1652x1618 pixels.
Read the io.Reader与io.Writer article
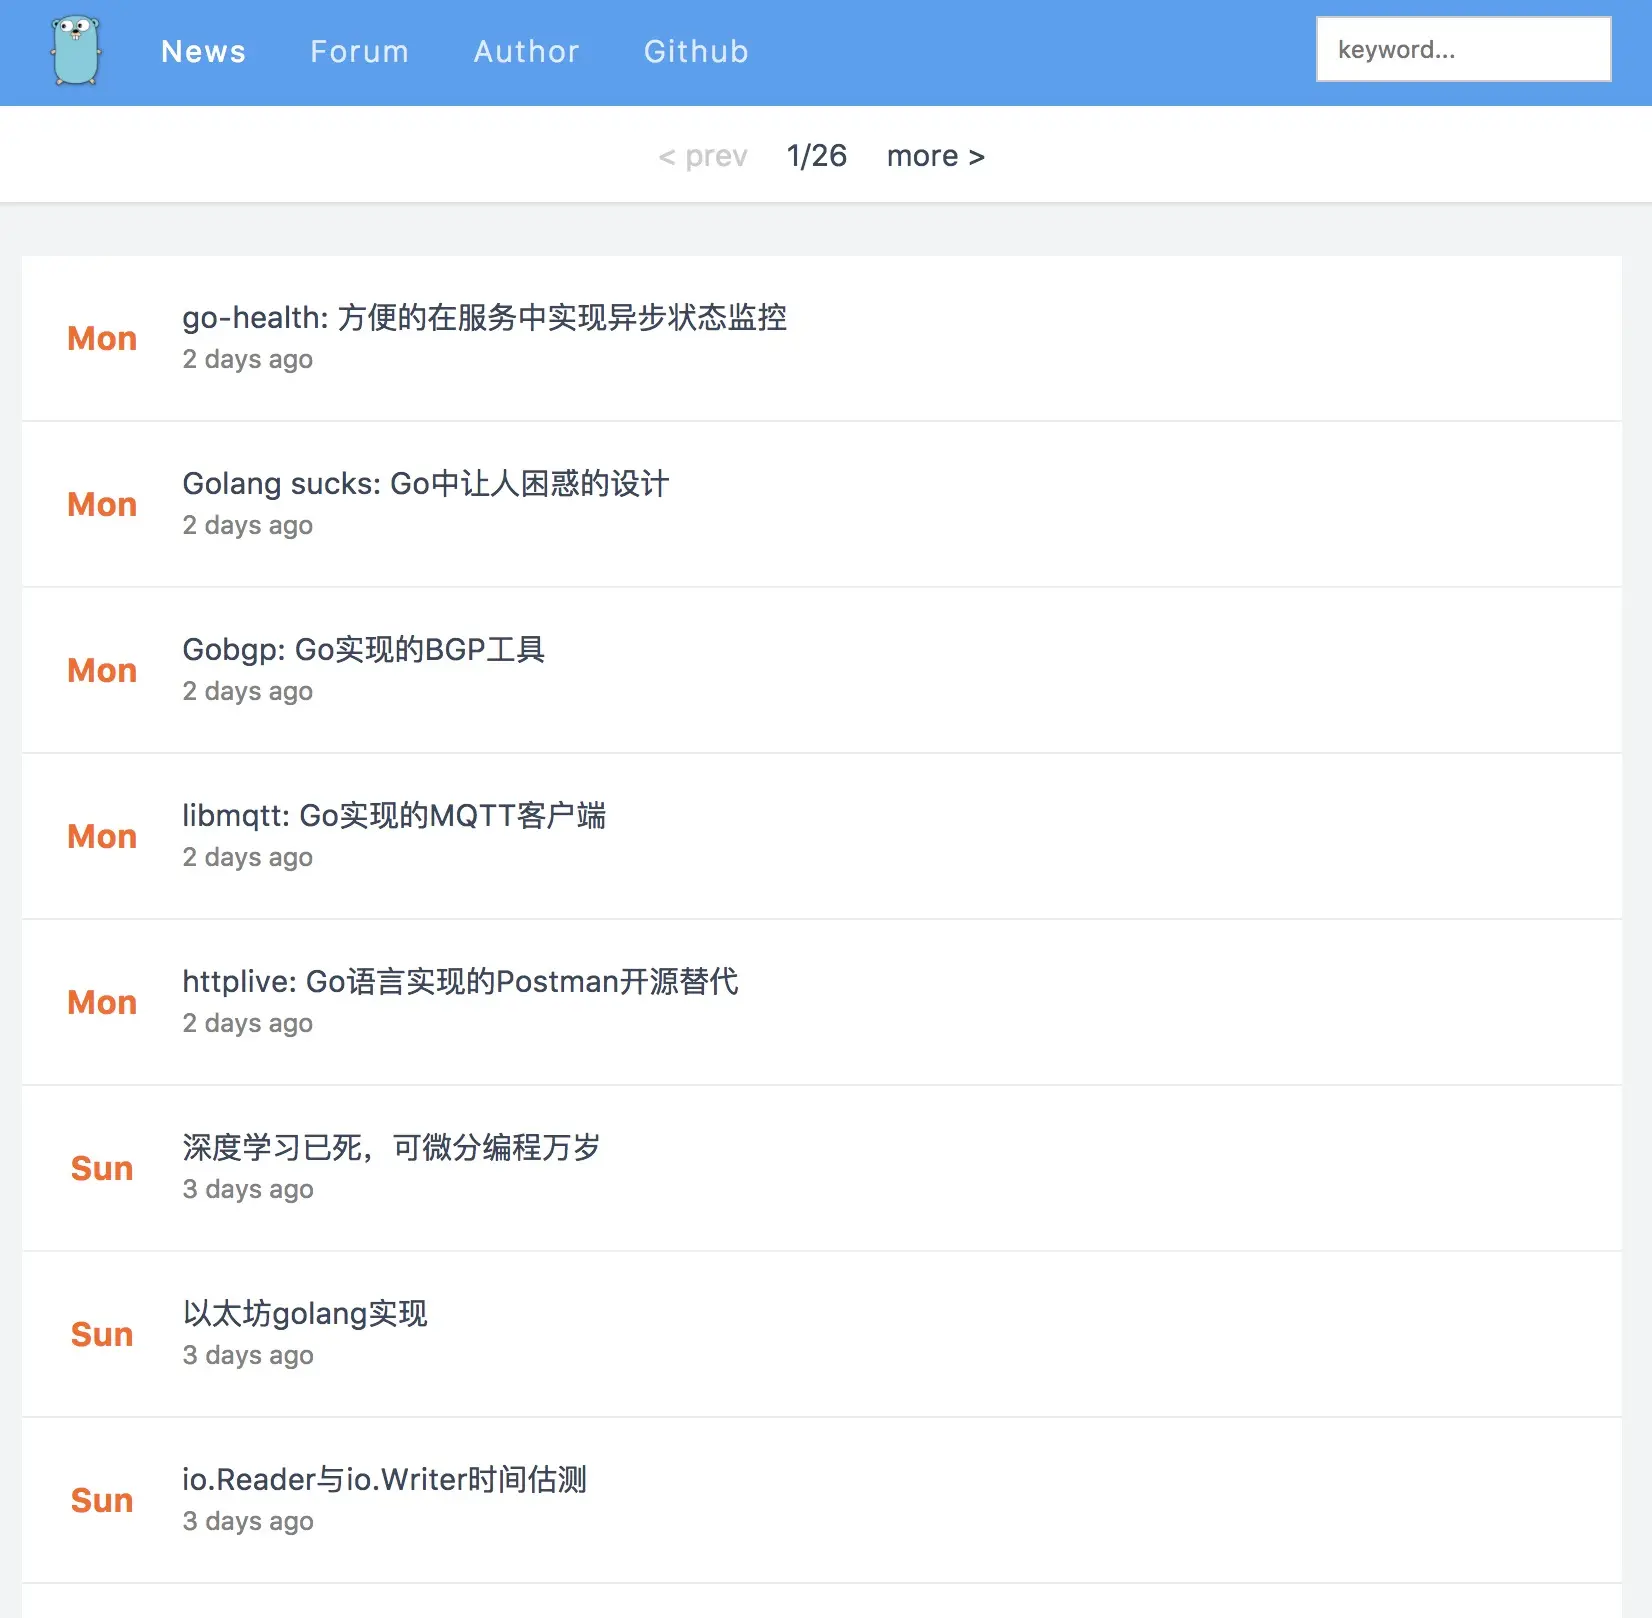tap(384, 1479)
